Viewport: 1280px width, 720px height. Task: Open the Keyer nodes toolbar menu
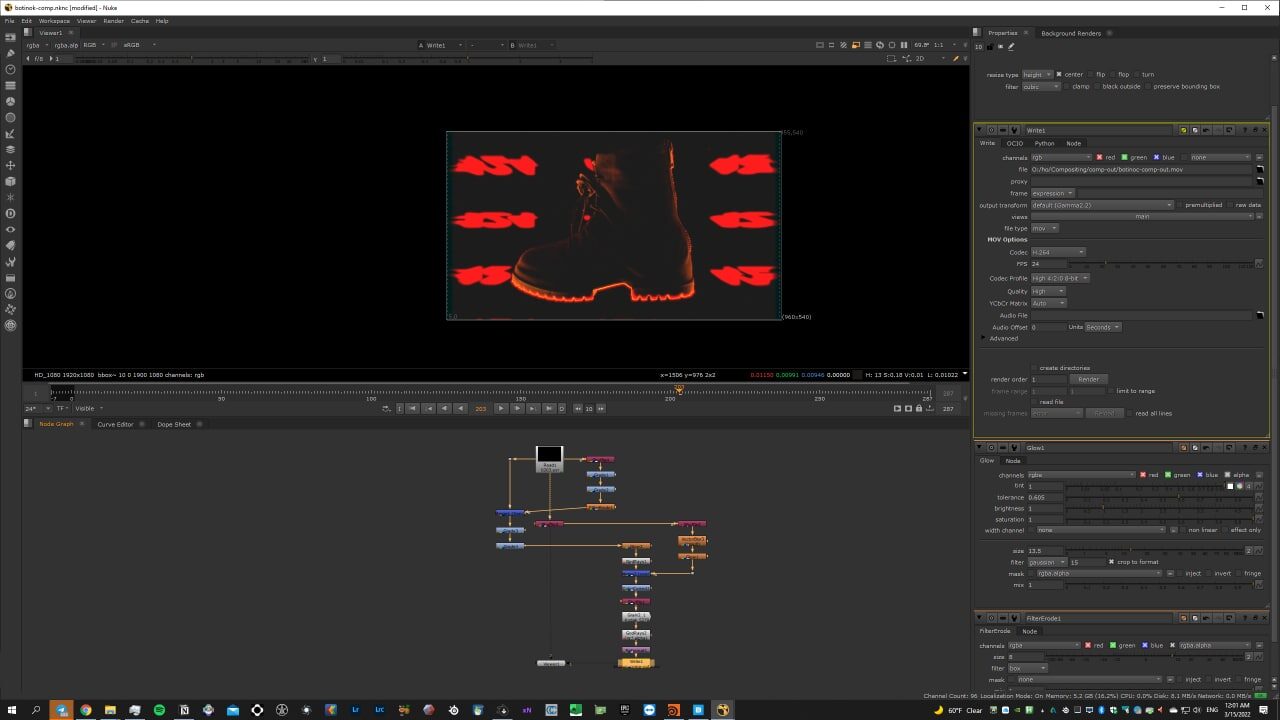tap(11, 133)
